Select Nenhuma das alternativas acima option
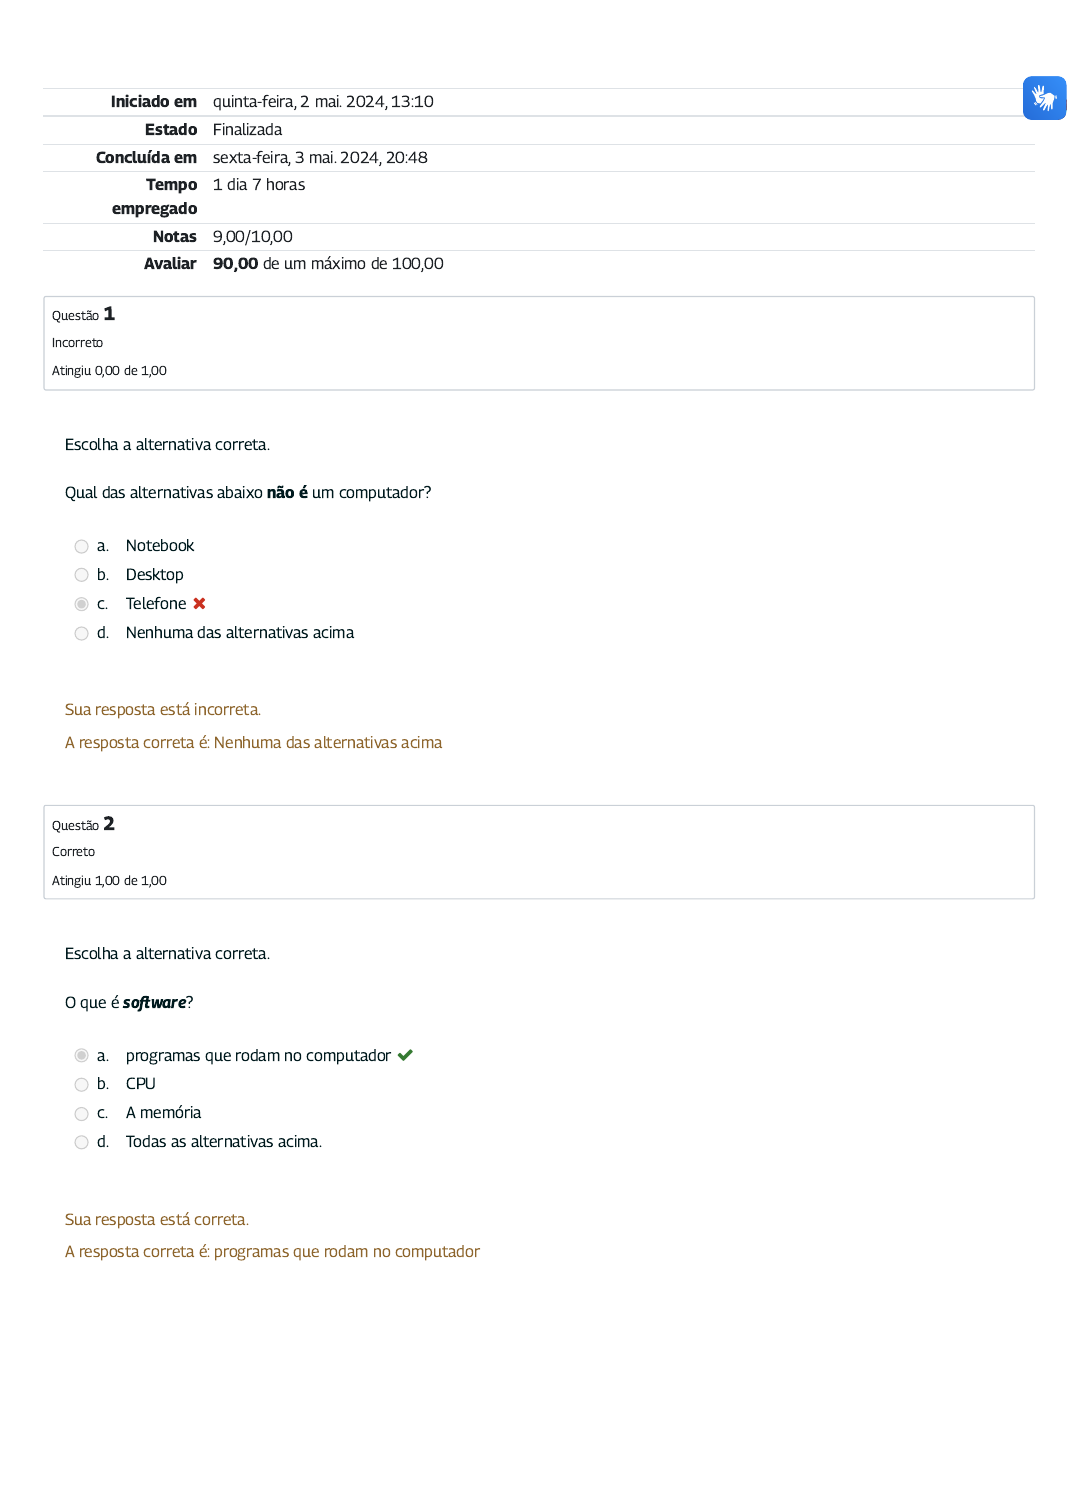1078x1507 pixels. [82, 634]
